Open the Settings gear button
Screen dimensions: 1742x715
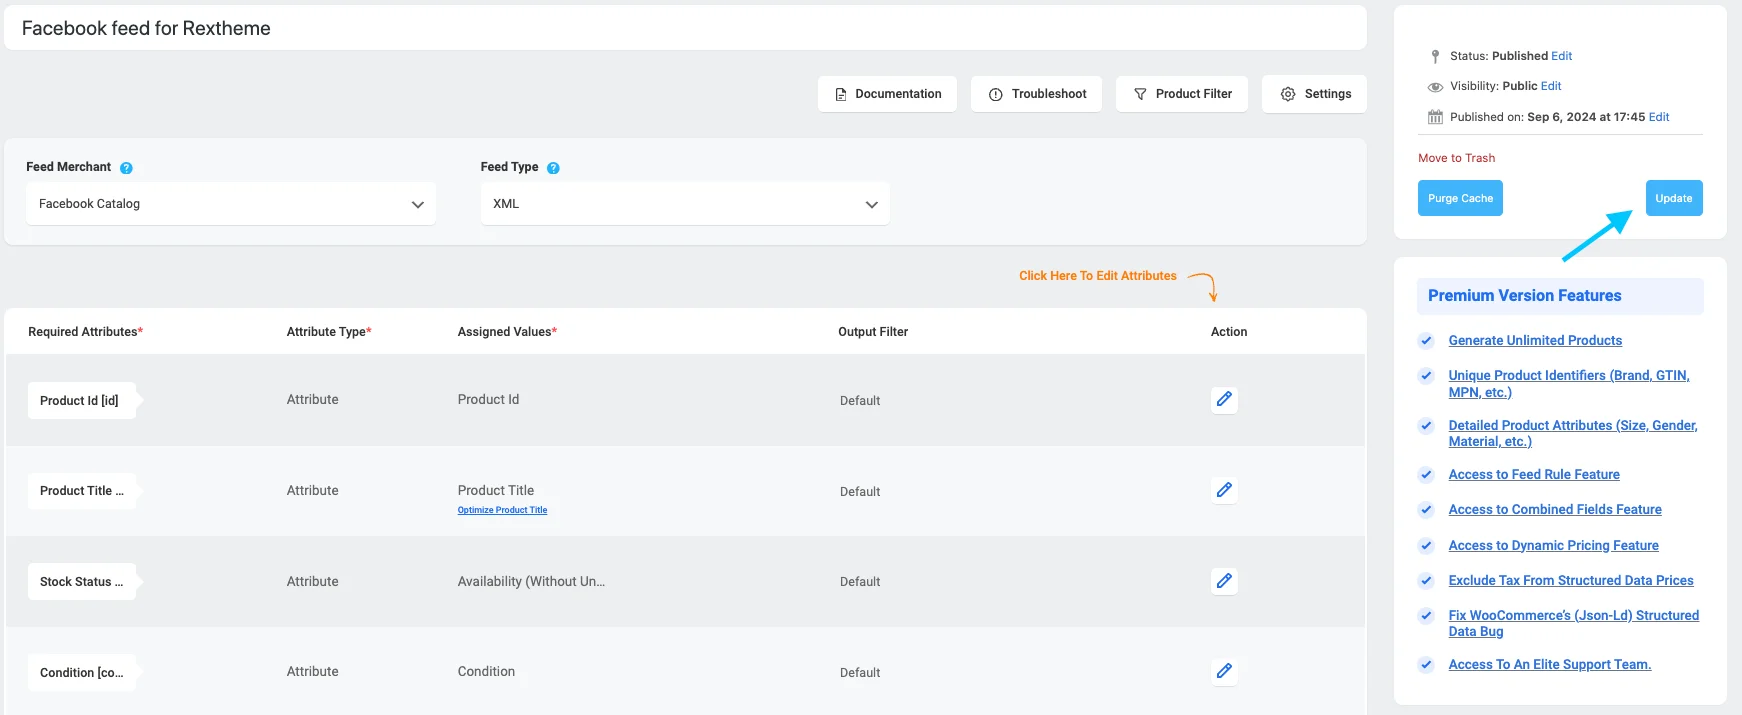pyautogui.click(x=1314, y=94)
